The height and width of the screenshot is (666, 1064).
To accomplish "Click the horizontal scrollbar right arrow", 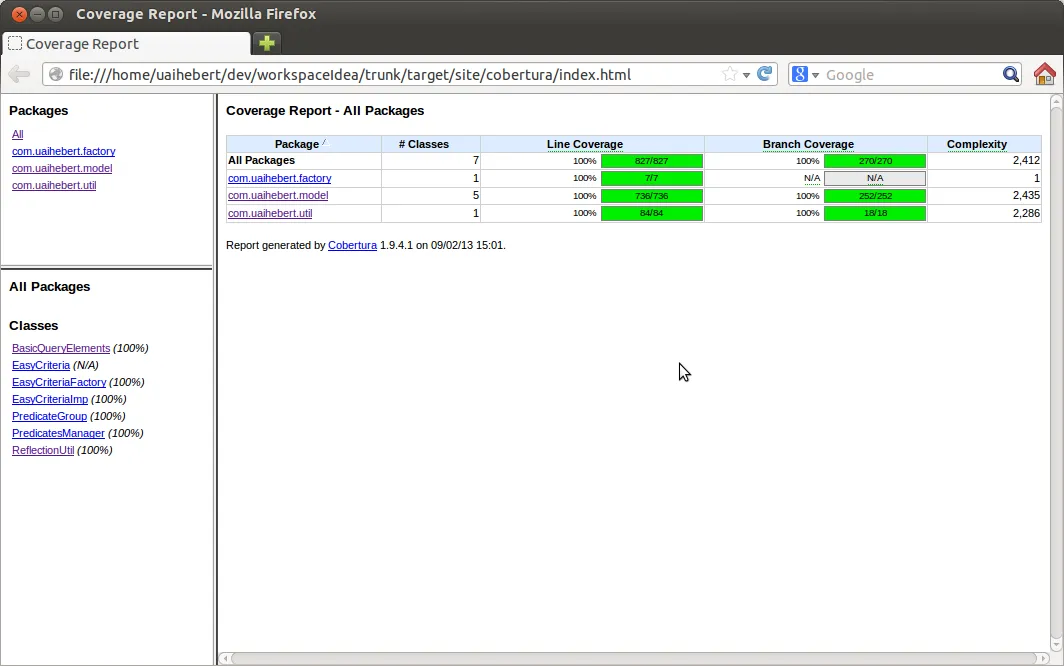I will (x=1044, y=658).
